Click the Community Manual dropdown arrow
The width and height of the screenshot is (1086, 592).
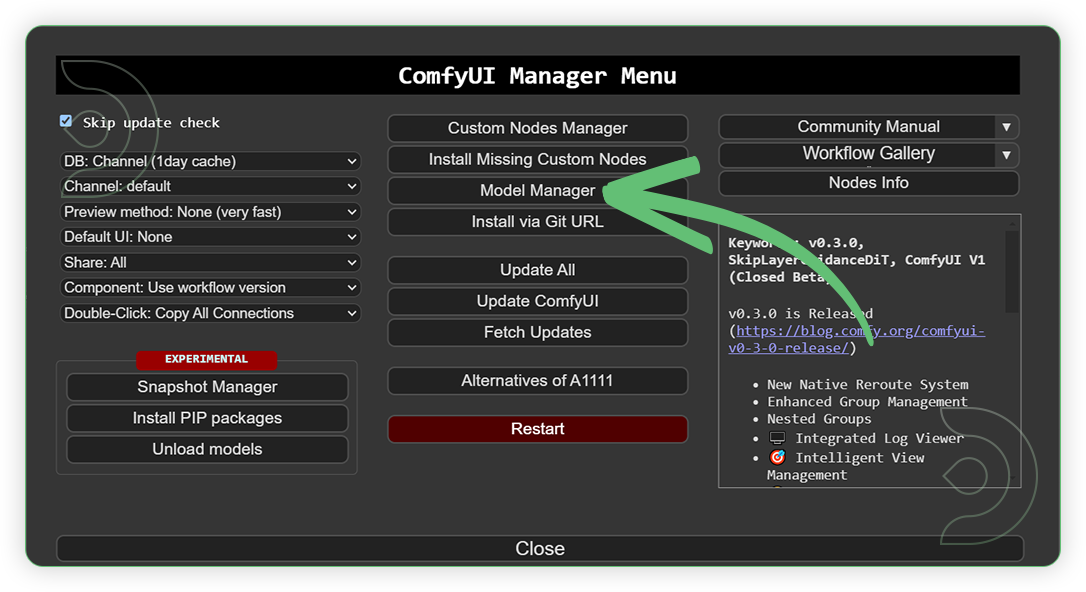1008,126
